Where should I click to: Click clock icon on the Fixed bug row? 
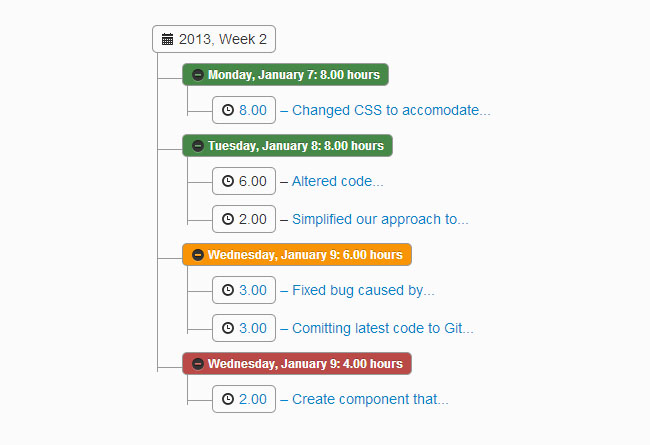pos(228,291)
